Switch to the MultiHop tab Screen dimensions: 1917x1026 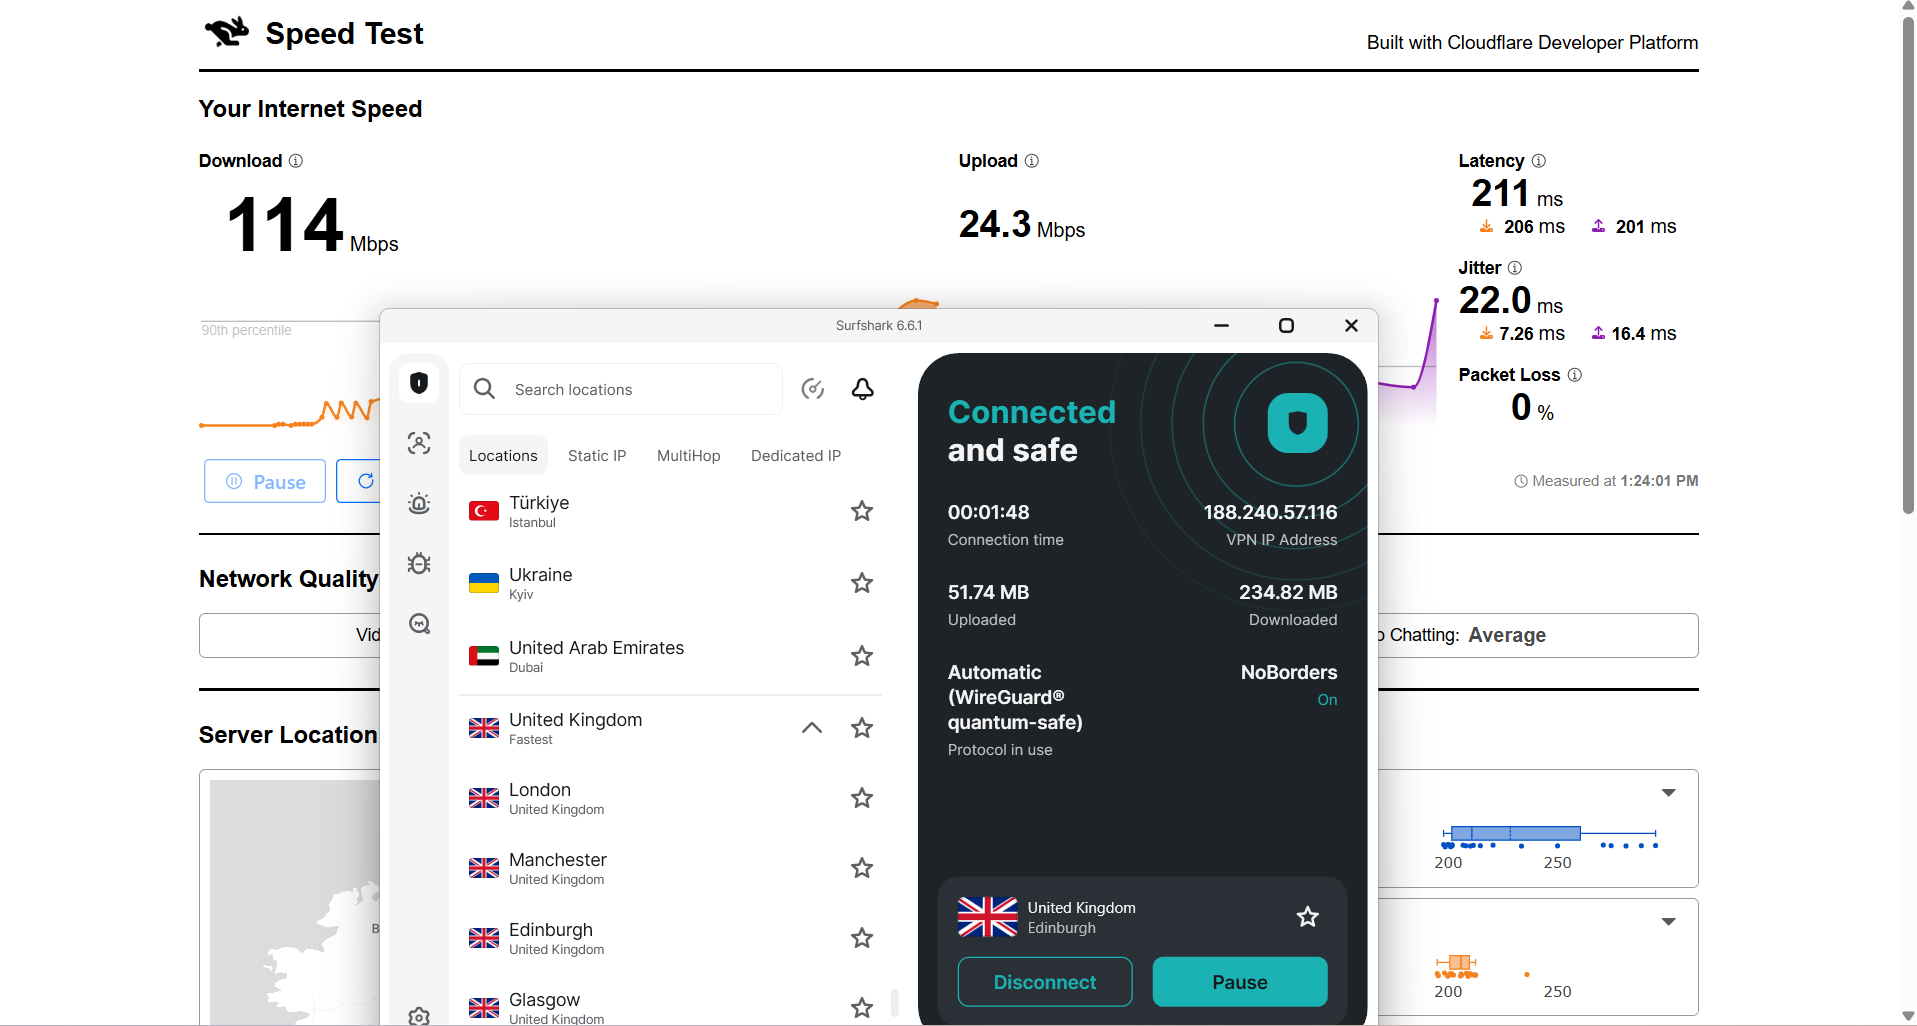pos(688,455)
